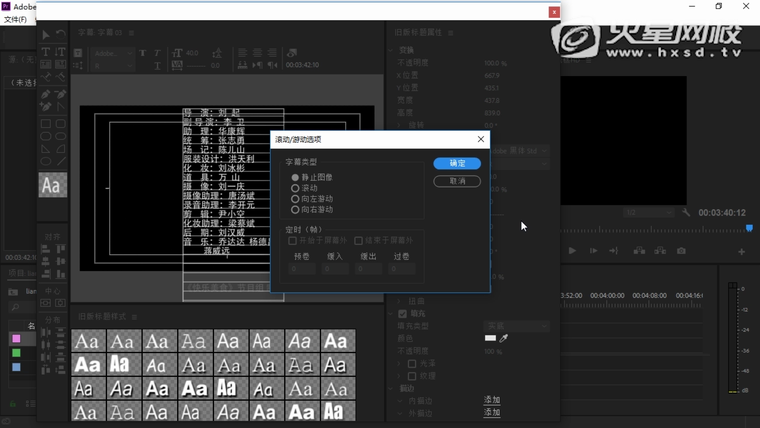This screenshot has width=760, height=428.
Task: Open the 填充类型 dropdown showing 实底
Action: 516,326
